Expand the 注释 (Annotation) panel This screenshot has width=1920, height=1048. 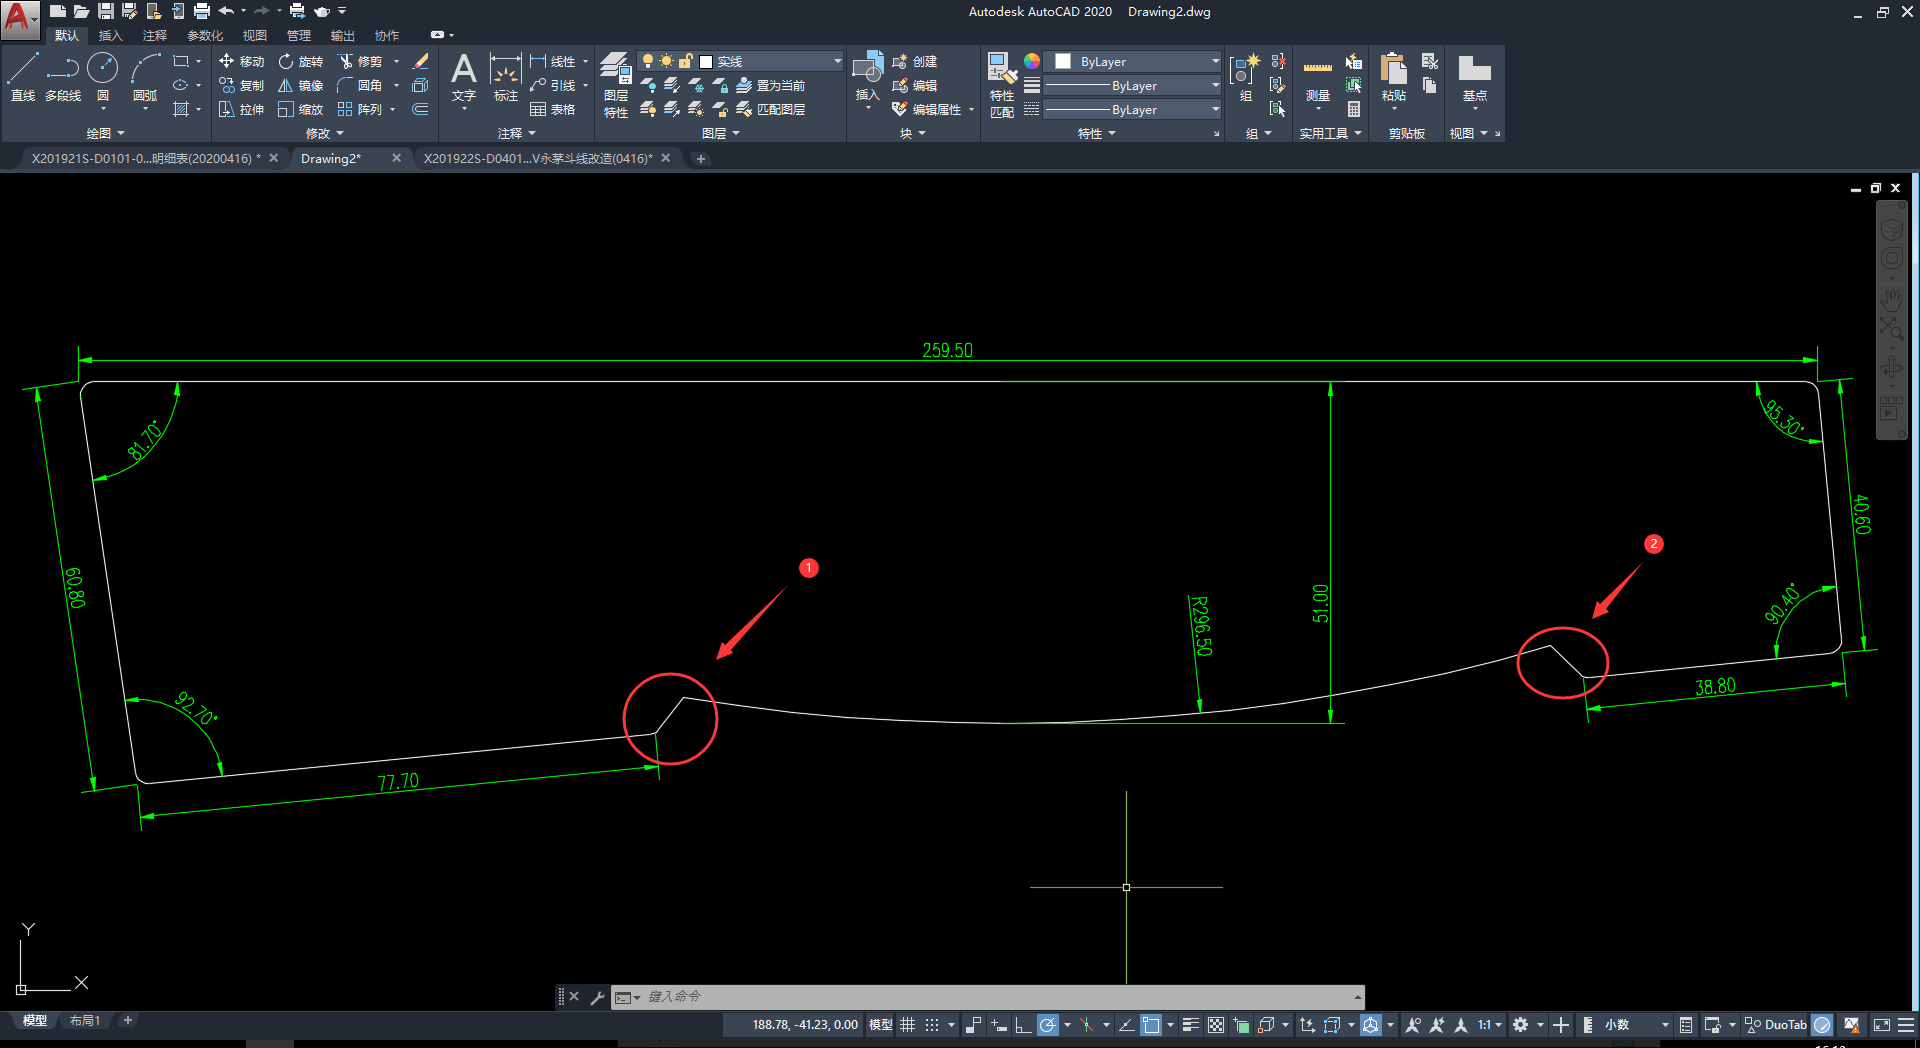516,133
